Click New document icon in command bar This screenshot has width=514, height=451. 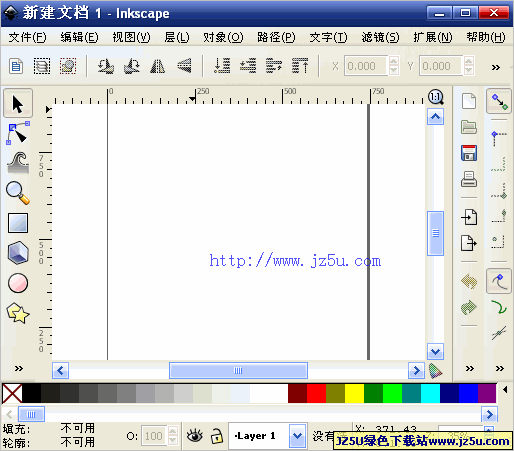(469, 101)
